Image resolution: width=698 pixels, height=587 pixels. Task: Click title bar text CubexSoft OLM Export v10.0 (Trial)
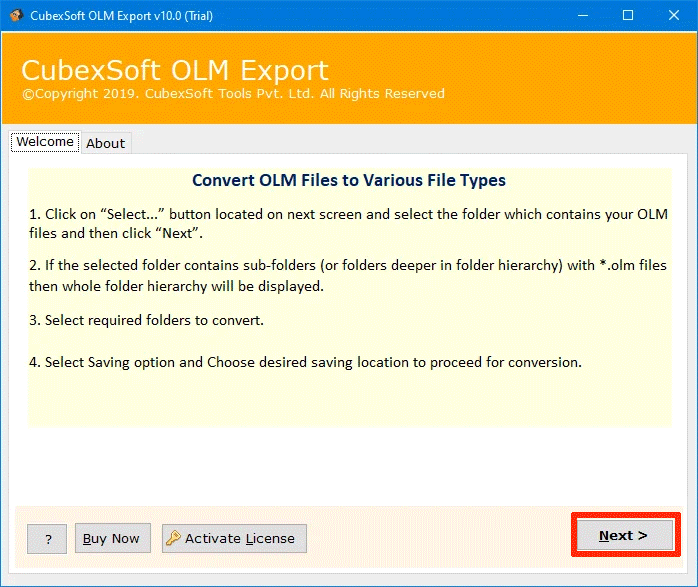tap(122, 16)
